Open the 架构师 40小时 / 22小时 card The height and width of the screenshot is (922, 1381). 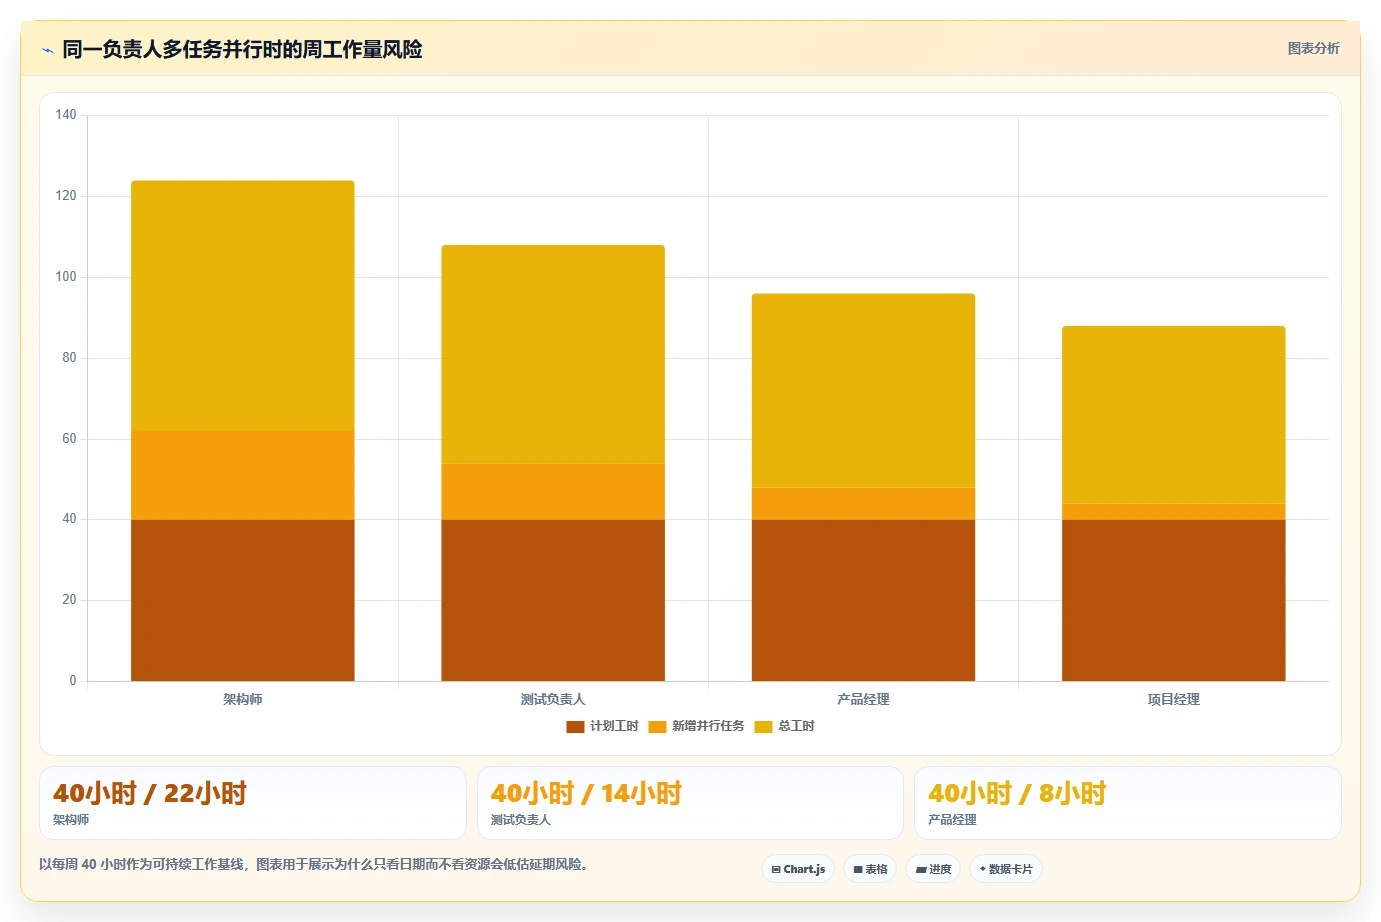[x=253, y=803]
